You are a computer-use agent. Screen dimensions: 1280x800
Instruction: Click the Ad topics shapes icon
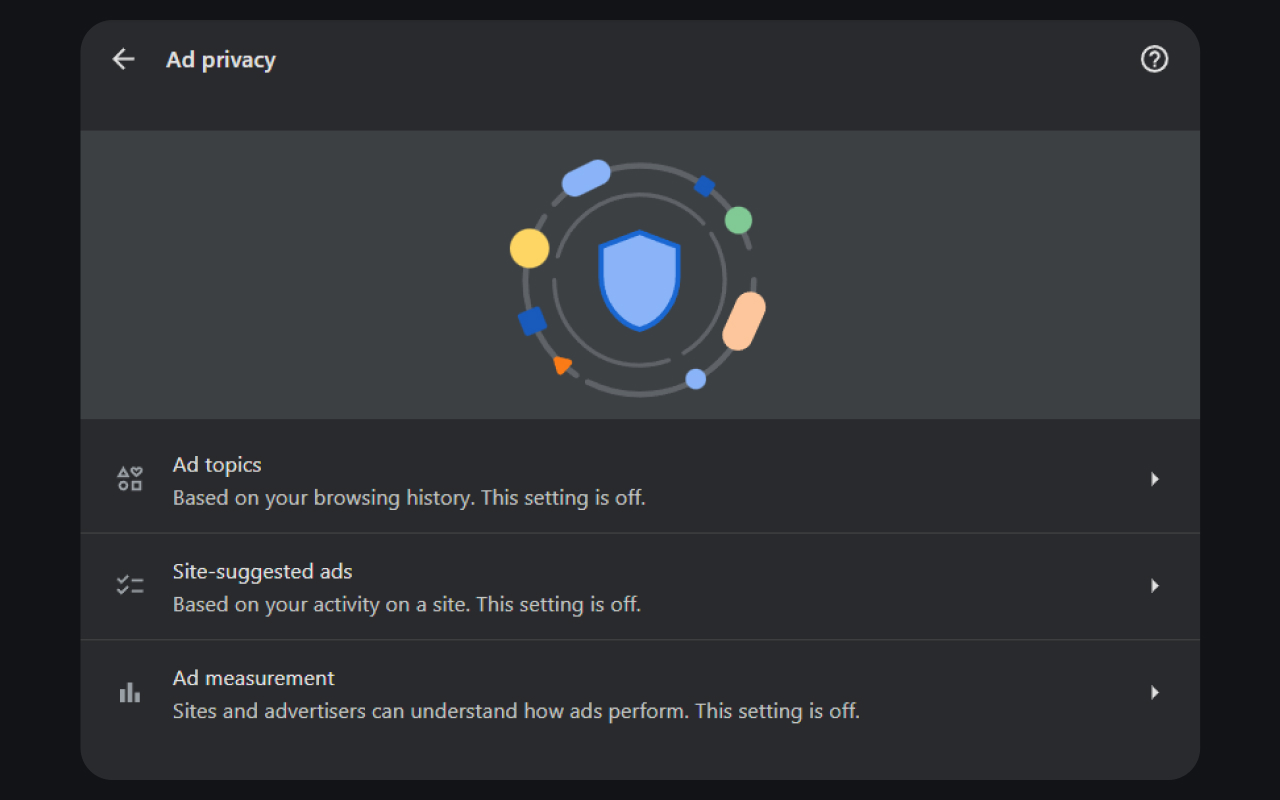129,478
